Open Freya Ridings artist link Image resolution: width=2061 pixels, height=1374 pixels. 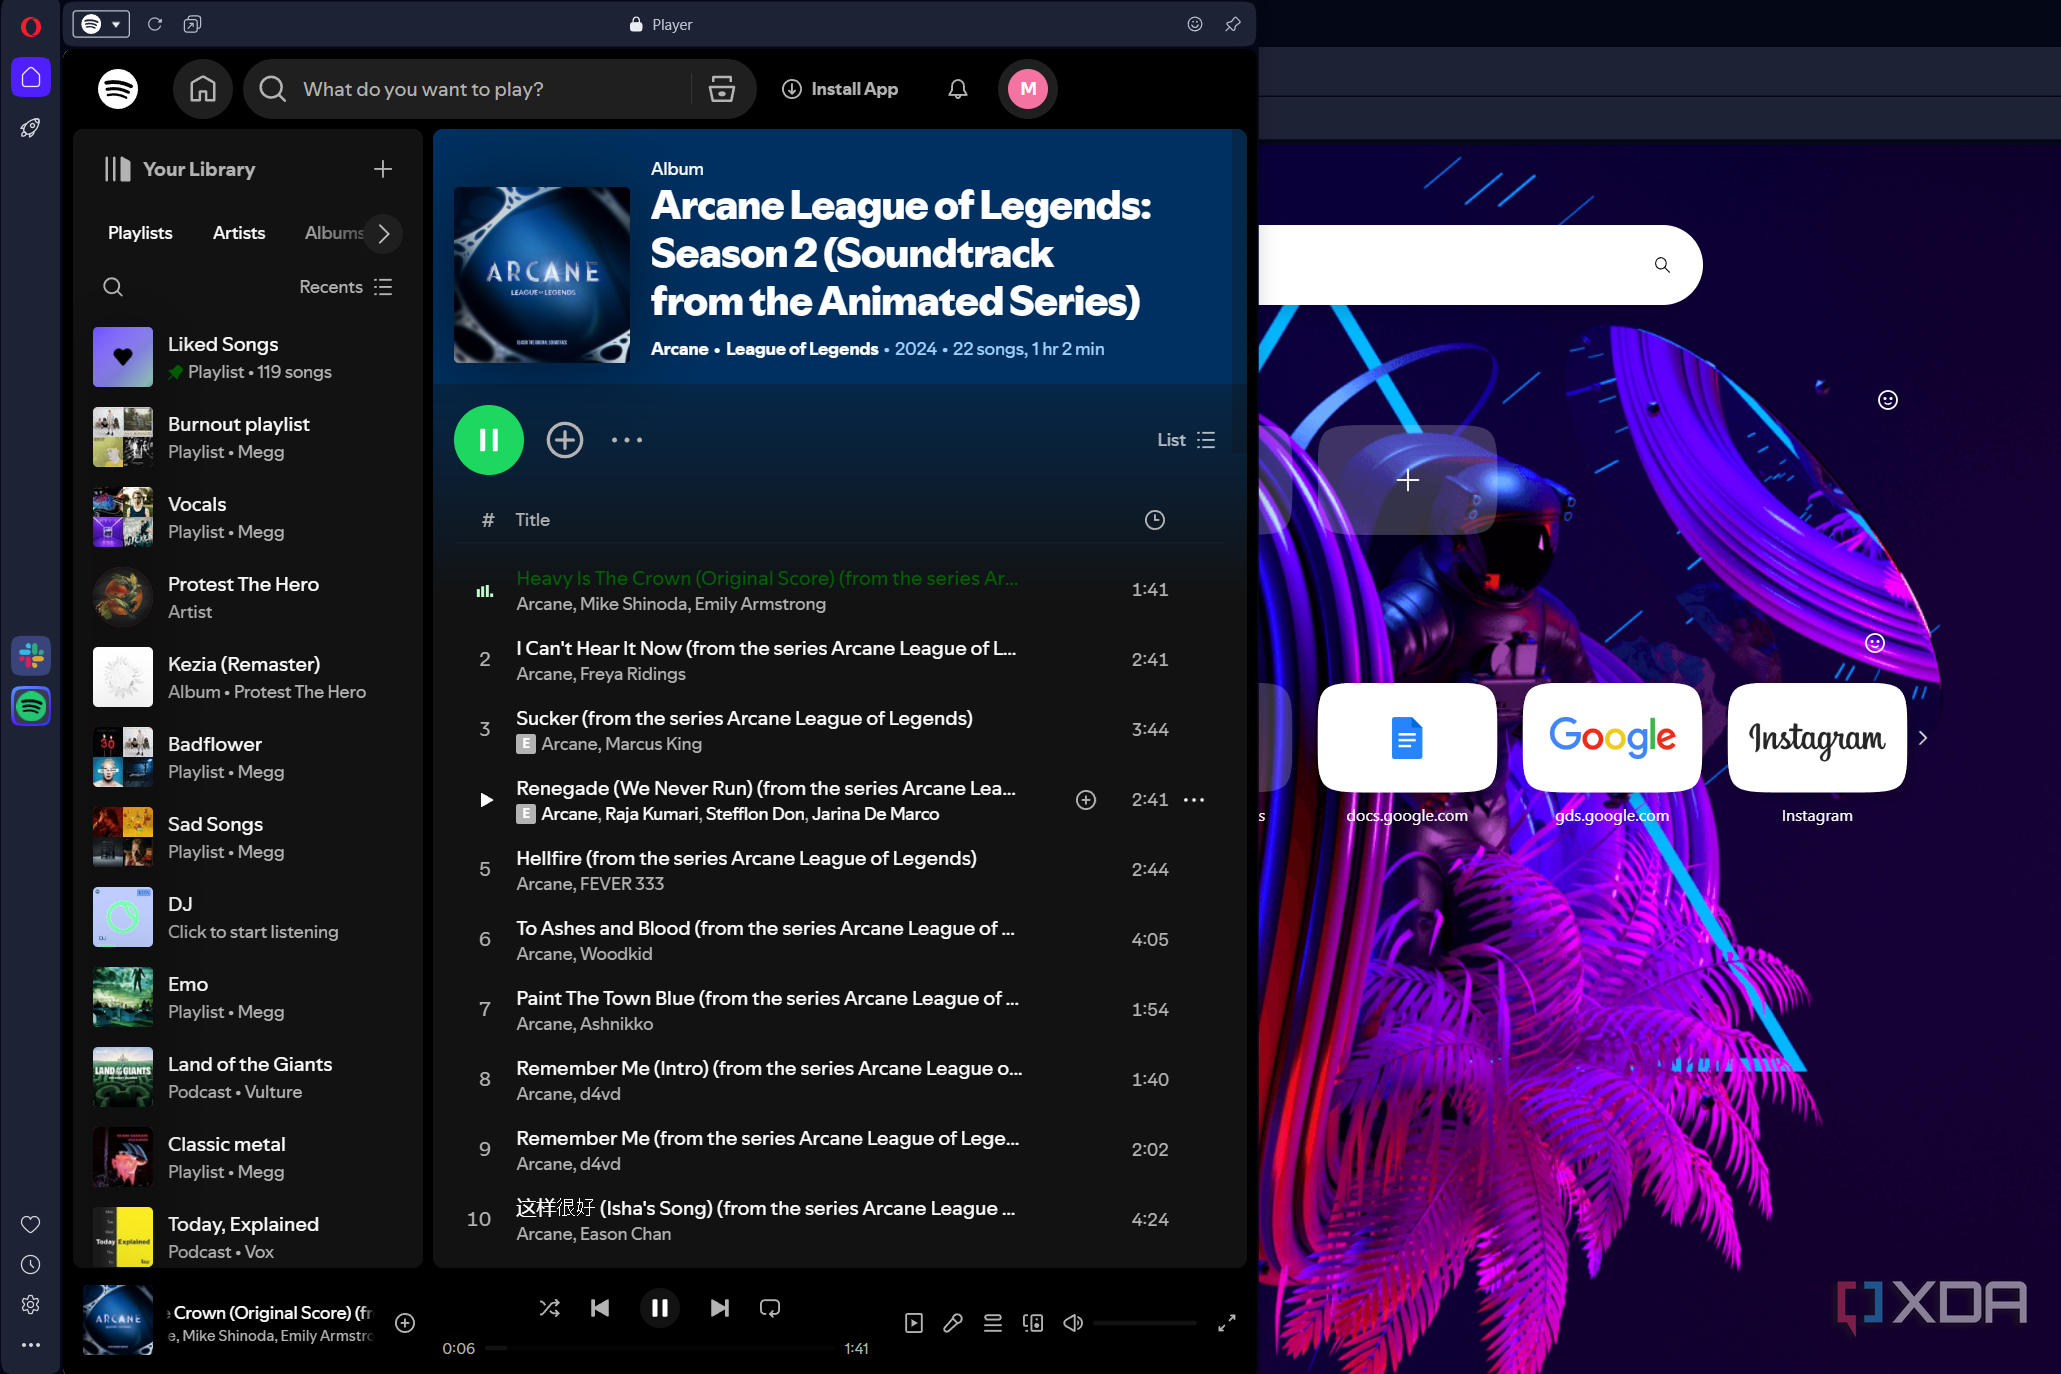pos(633,674)
